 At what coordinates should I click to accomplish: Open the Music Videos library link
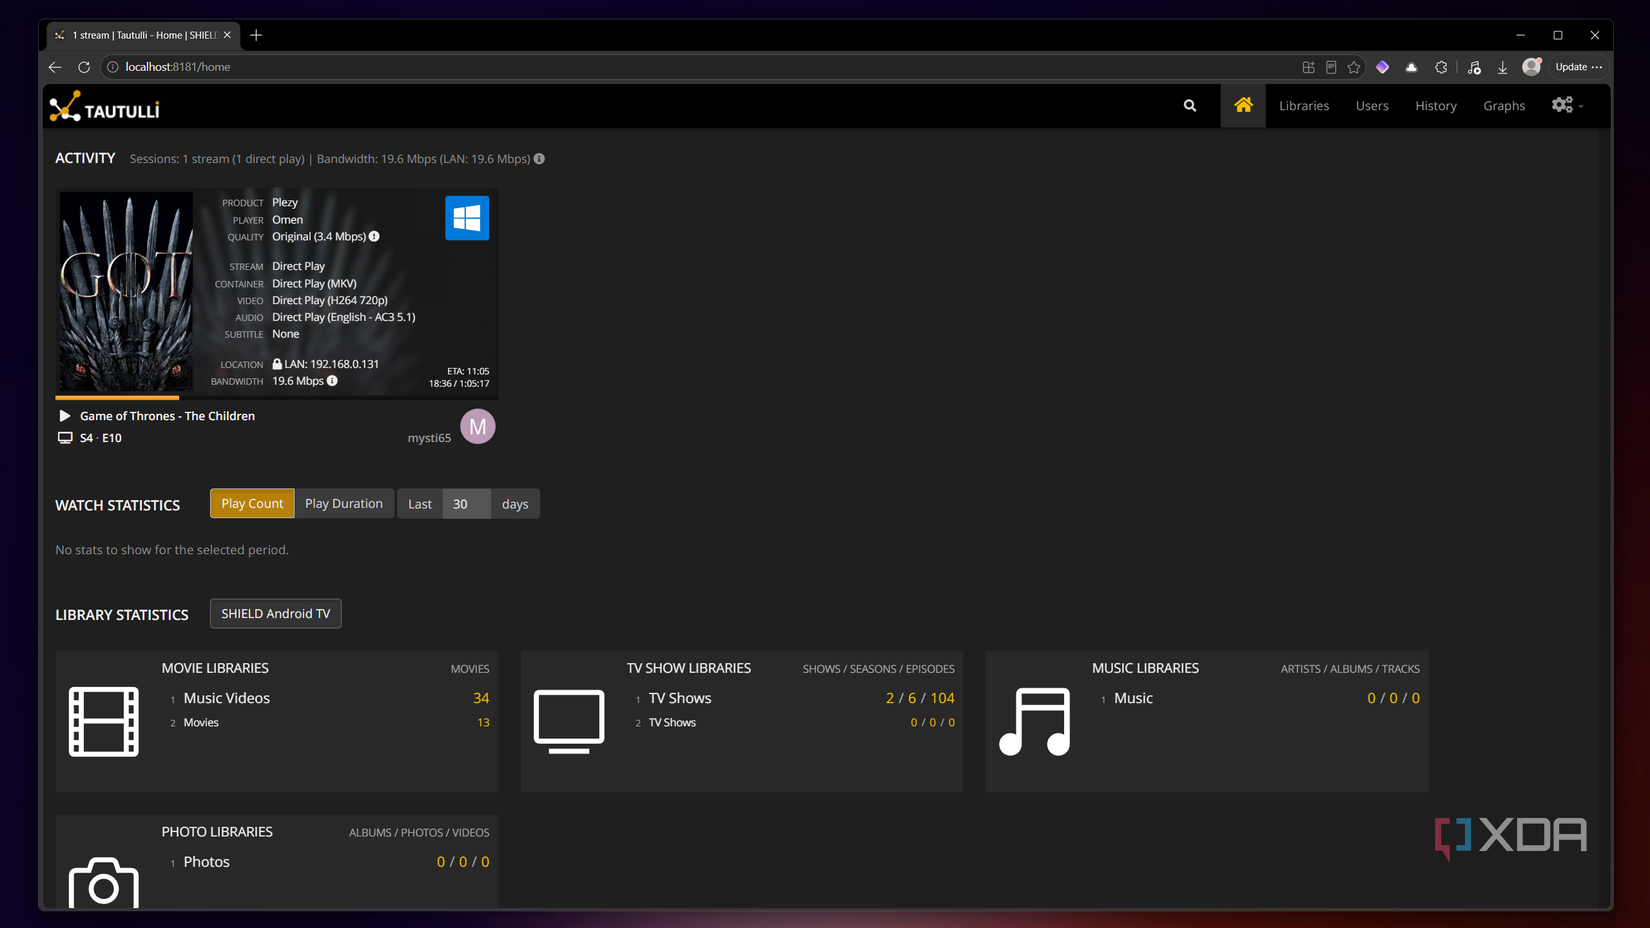[227, 698]
